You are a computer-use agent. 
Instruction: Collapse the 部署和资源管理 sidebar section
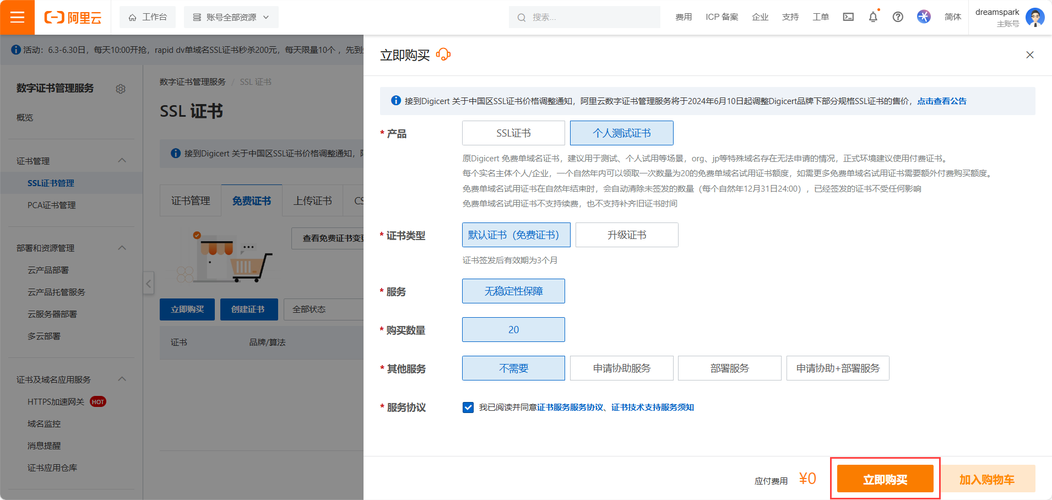tap(122, 248)
